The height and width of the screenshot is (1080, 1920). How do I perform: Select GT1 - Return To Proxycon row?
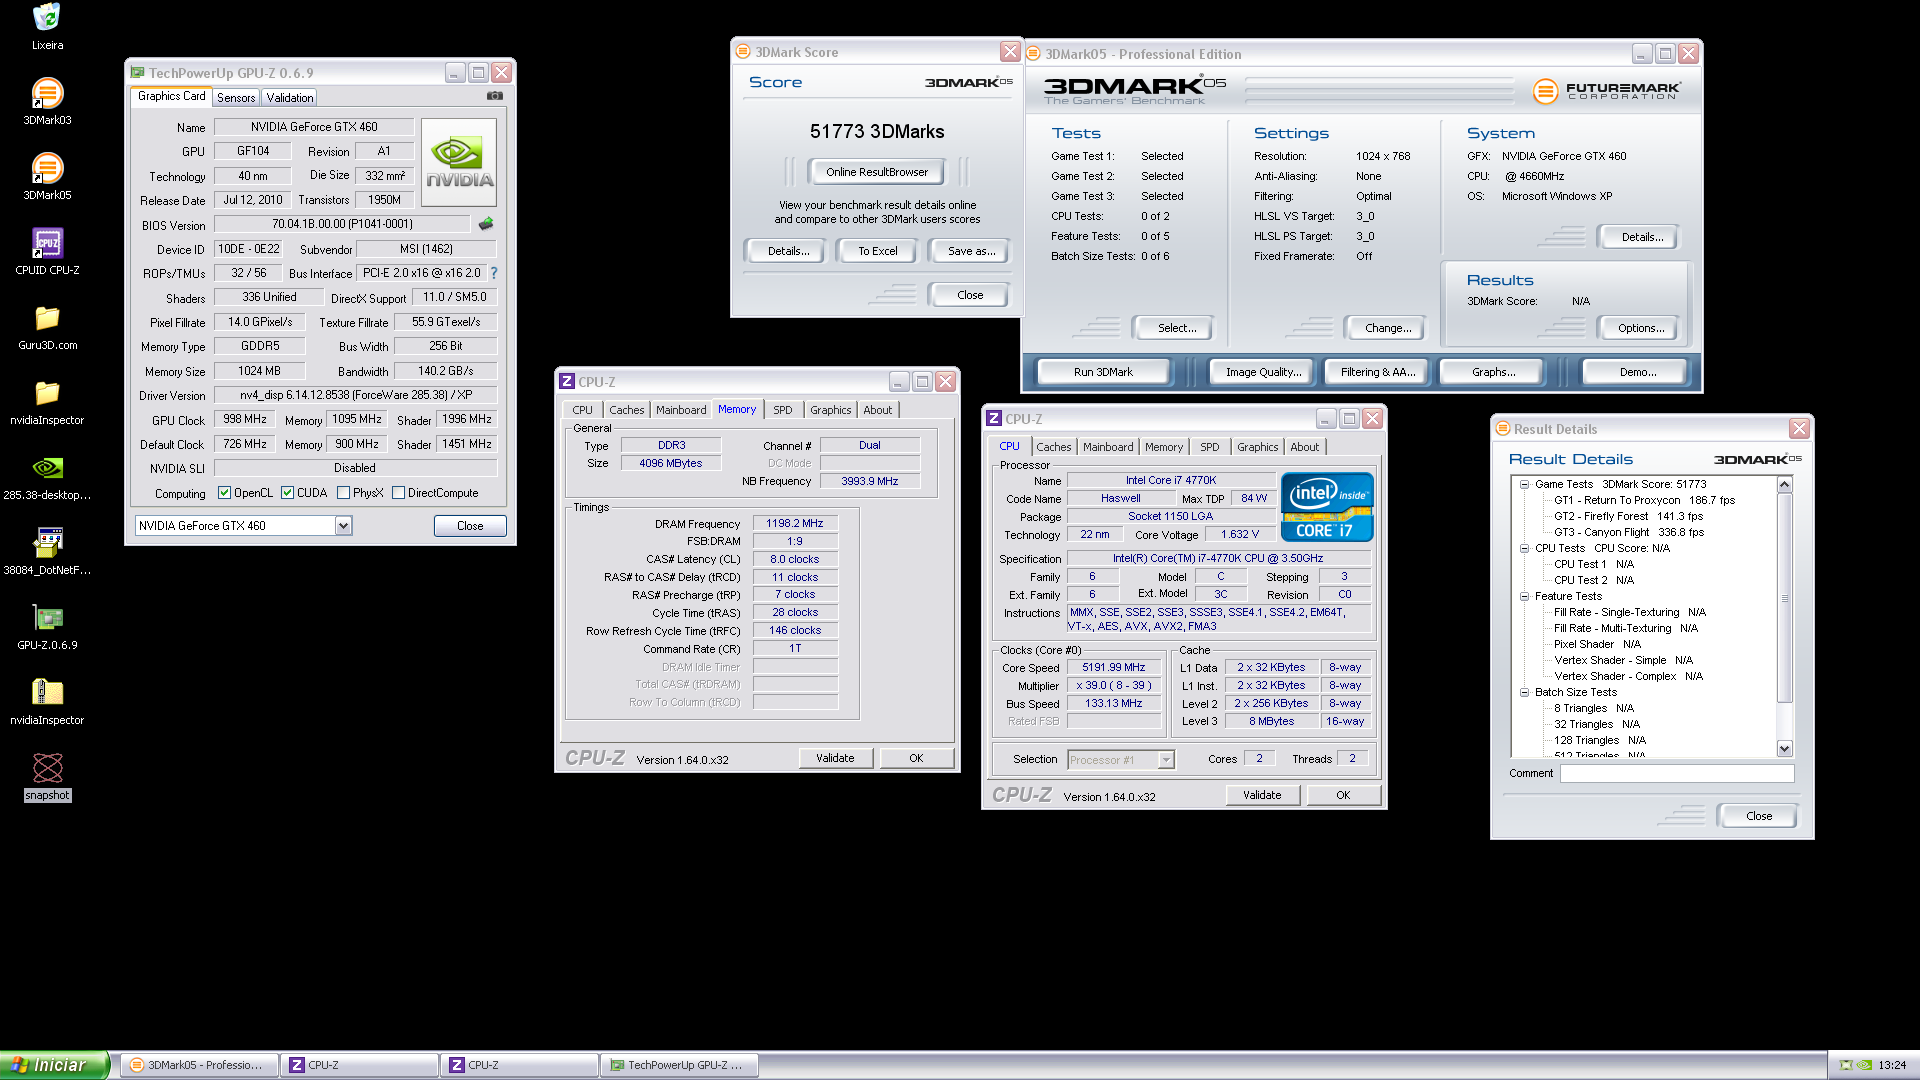point(1644,500)
